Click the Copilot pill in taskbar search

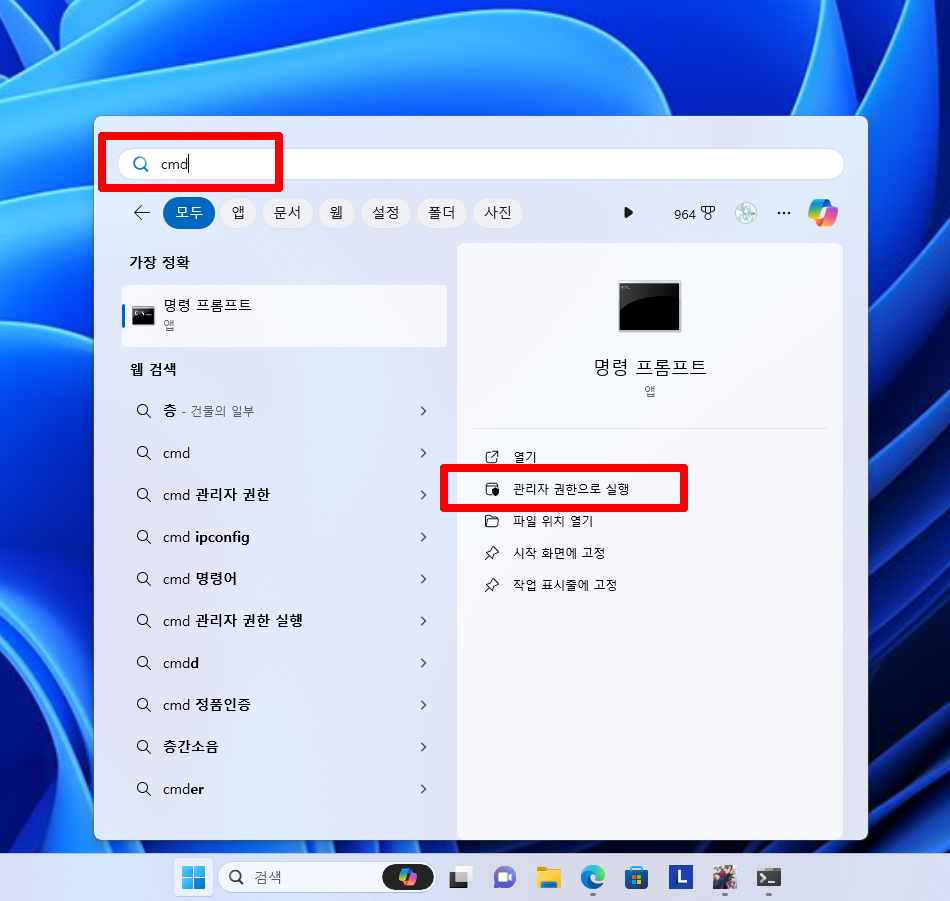[x=408, y=877]
